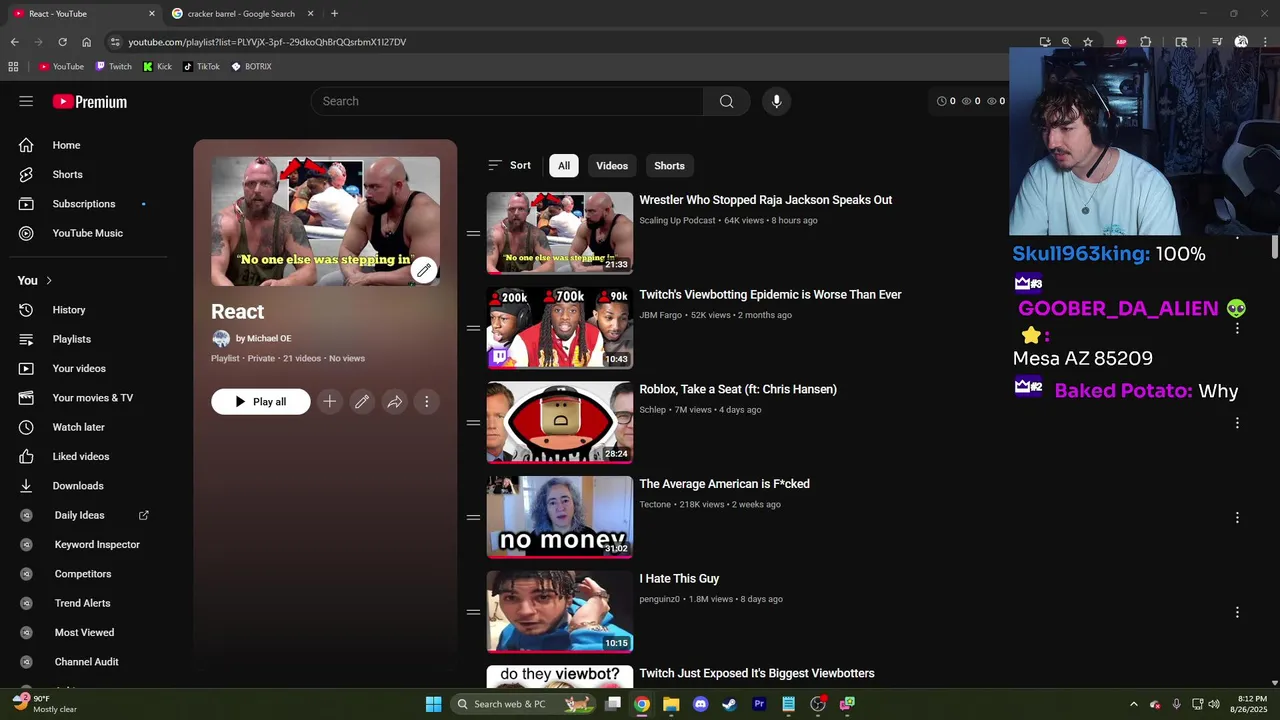The image size is (1280, 720).
Task: Open 'Twitch Just Exposed It's Biggest Viewbotters'
Action: 757,673
